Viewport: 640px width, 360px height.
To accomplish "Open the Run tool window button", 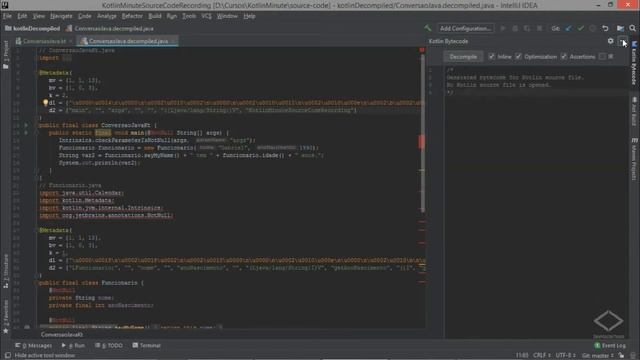I will point(73,345).
